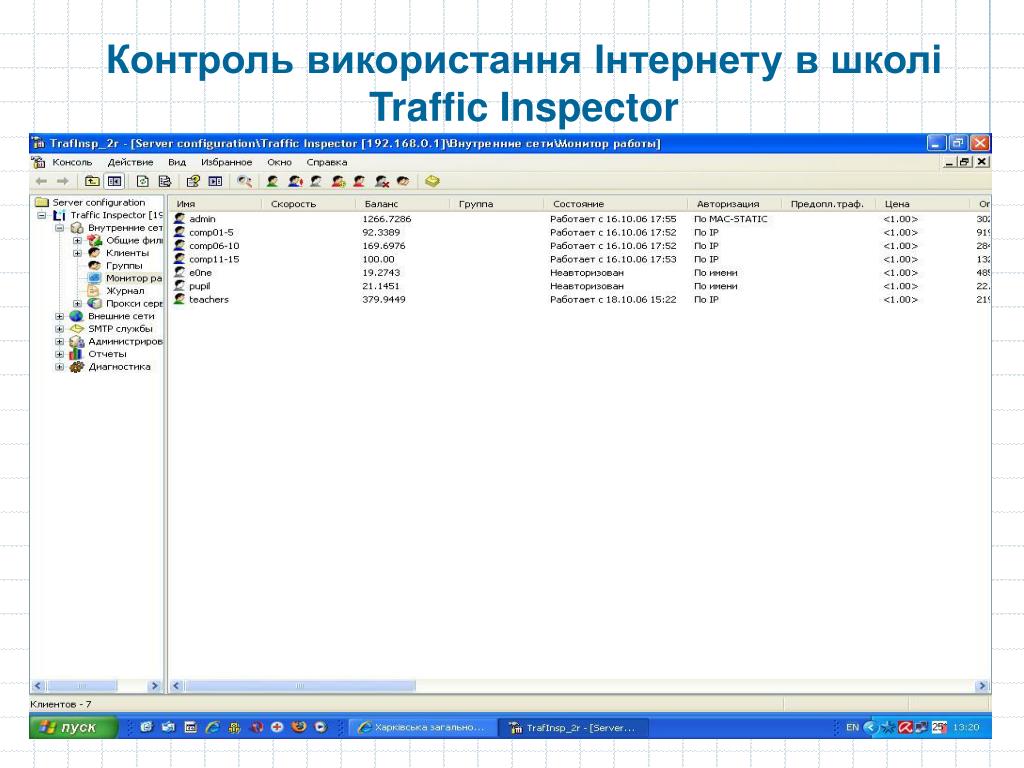Click the Диагностика gear icon in tree

click(76, 367)
